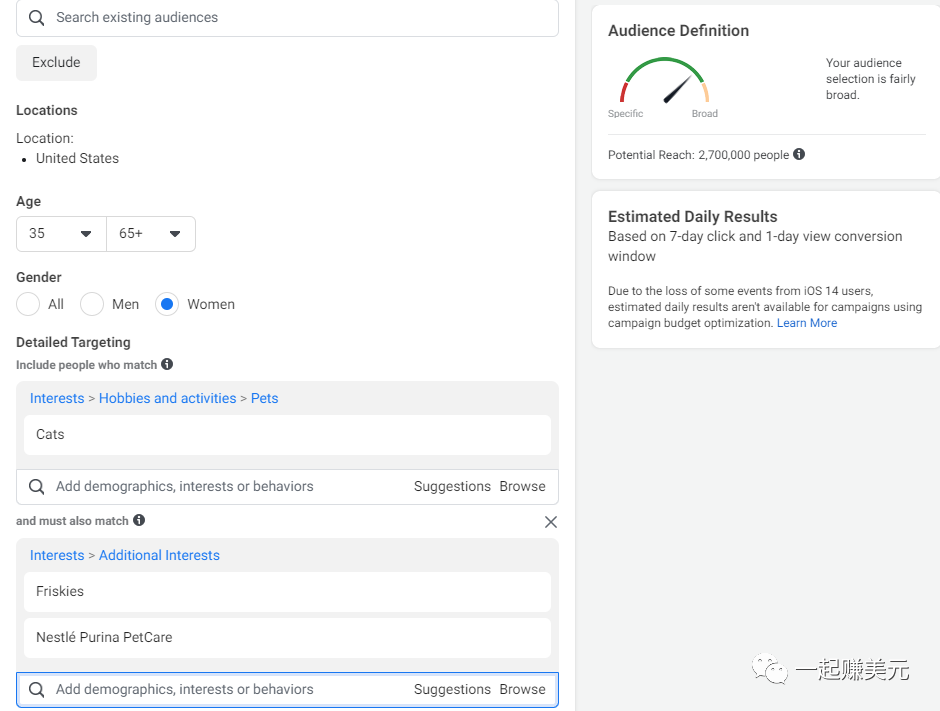Click search icon in second detailed targeting field
Image resolution: width=940 pixels, height=711 pixels.
37,690
